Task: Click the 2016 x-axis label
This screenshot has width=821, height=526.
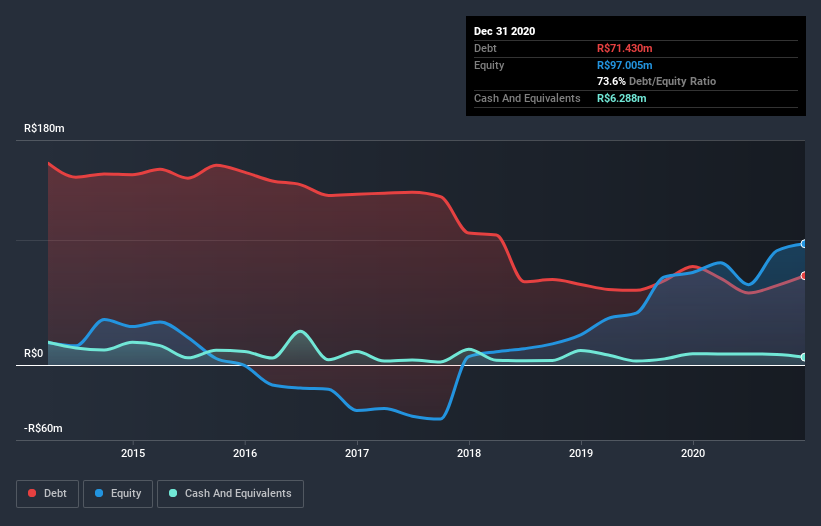Action: pyautogui.click(x=245, y=453)
